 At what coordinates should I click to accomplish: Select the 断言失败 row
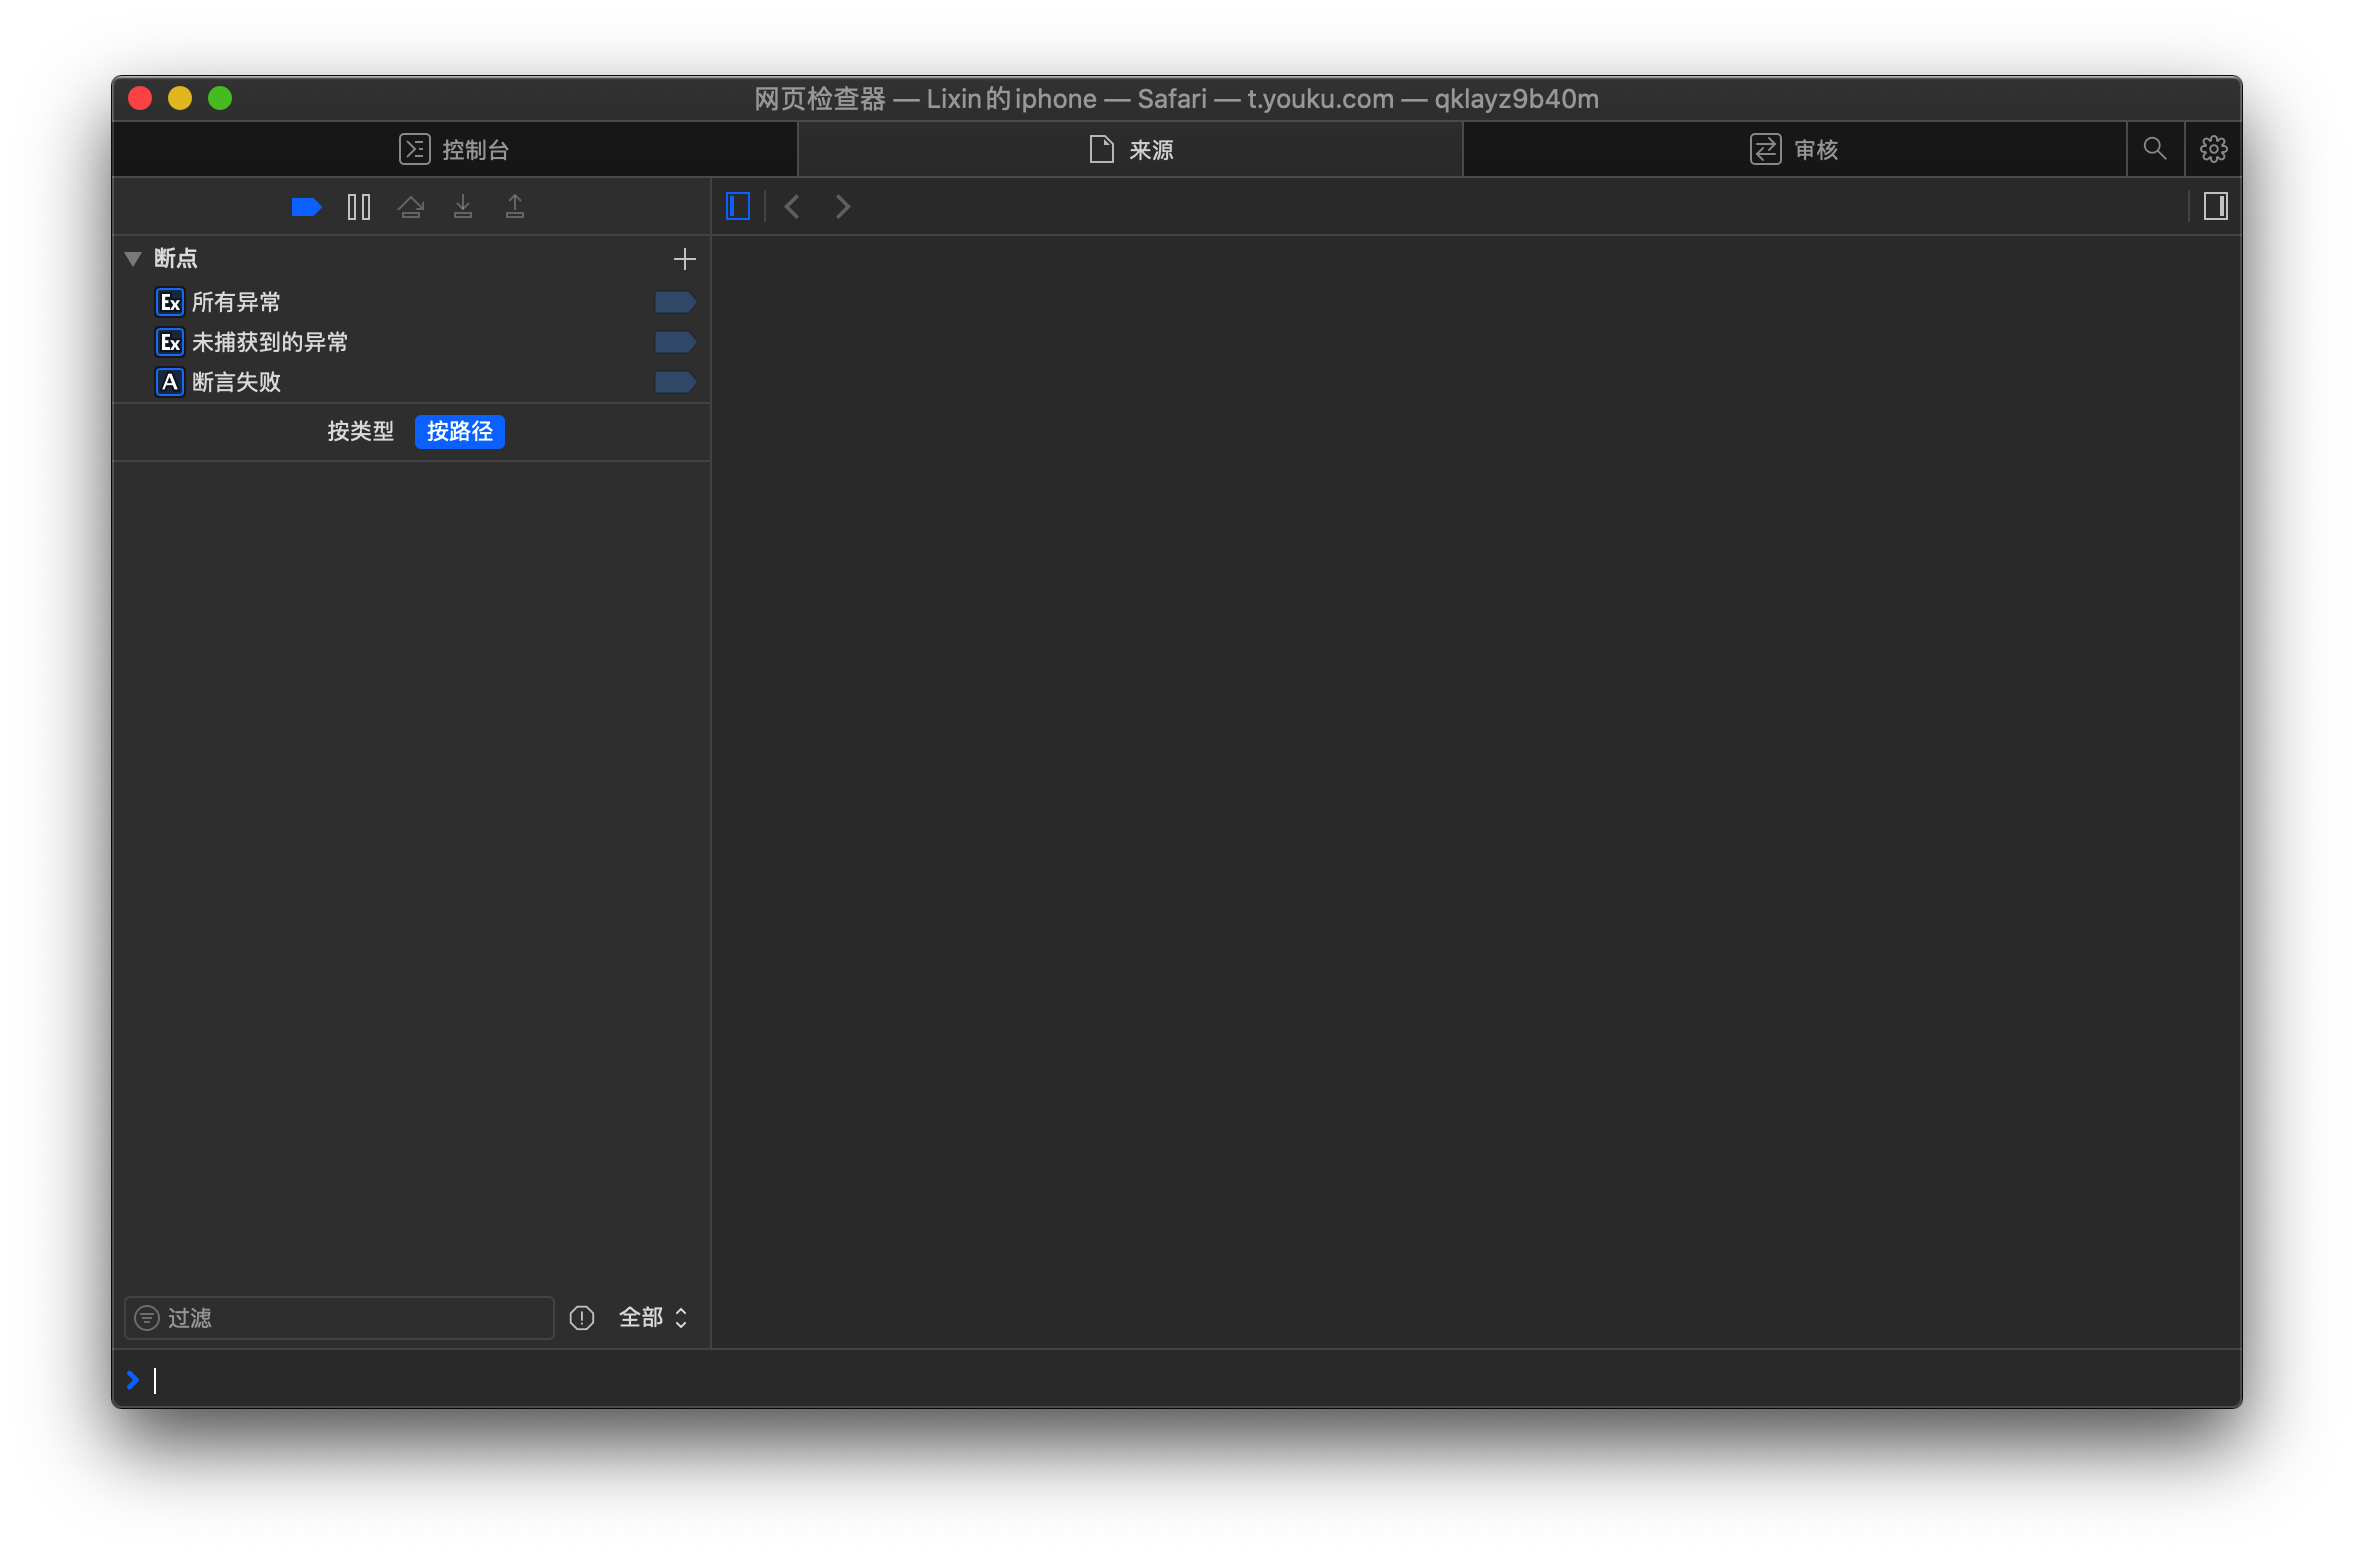(x=411, y=382)
